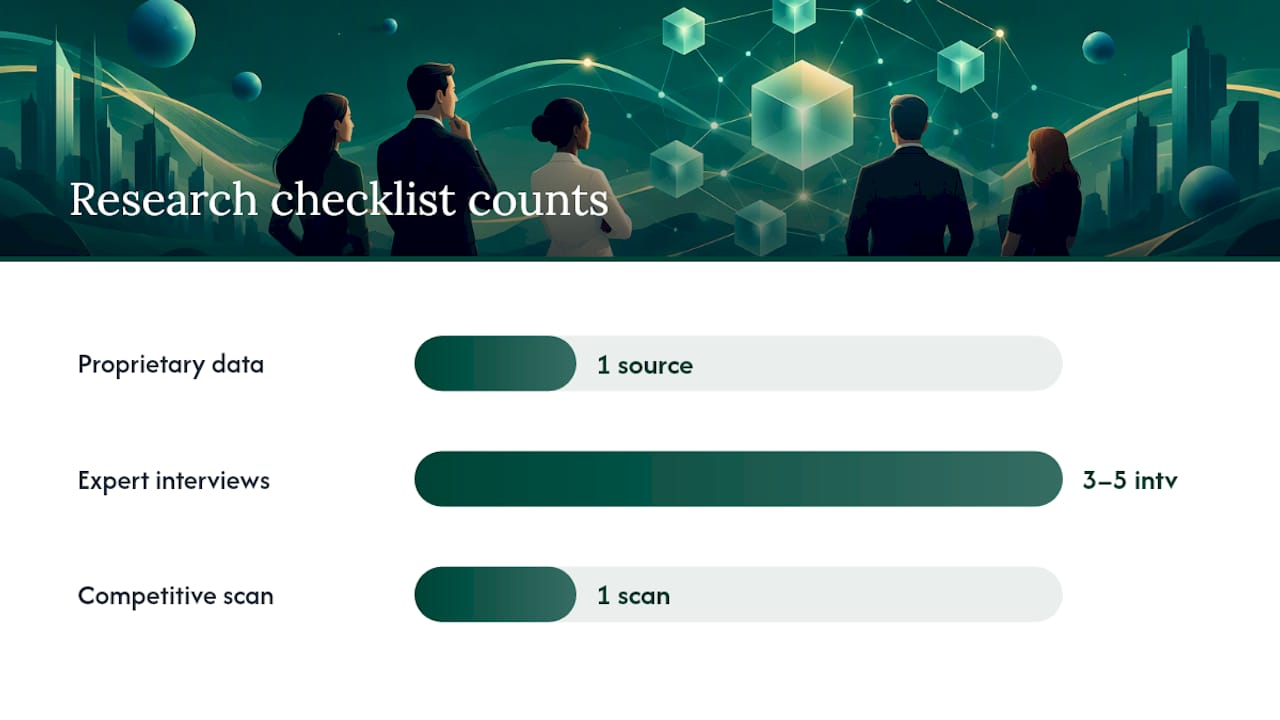Select the "Competitive scan" label

coord(176,596)
